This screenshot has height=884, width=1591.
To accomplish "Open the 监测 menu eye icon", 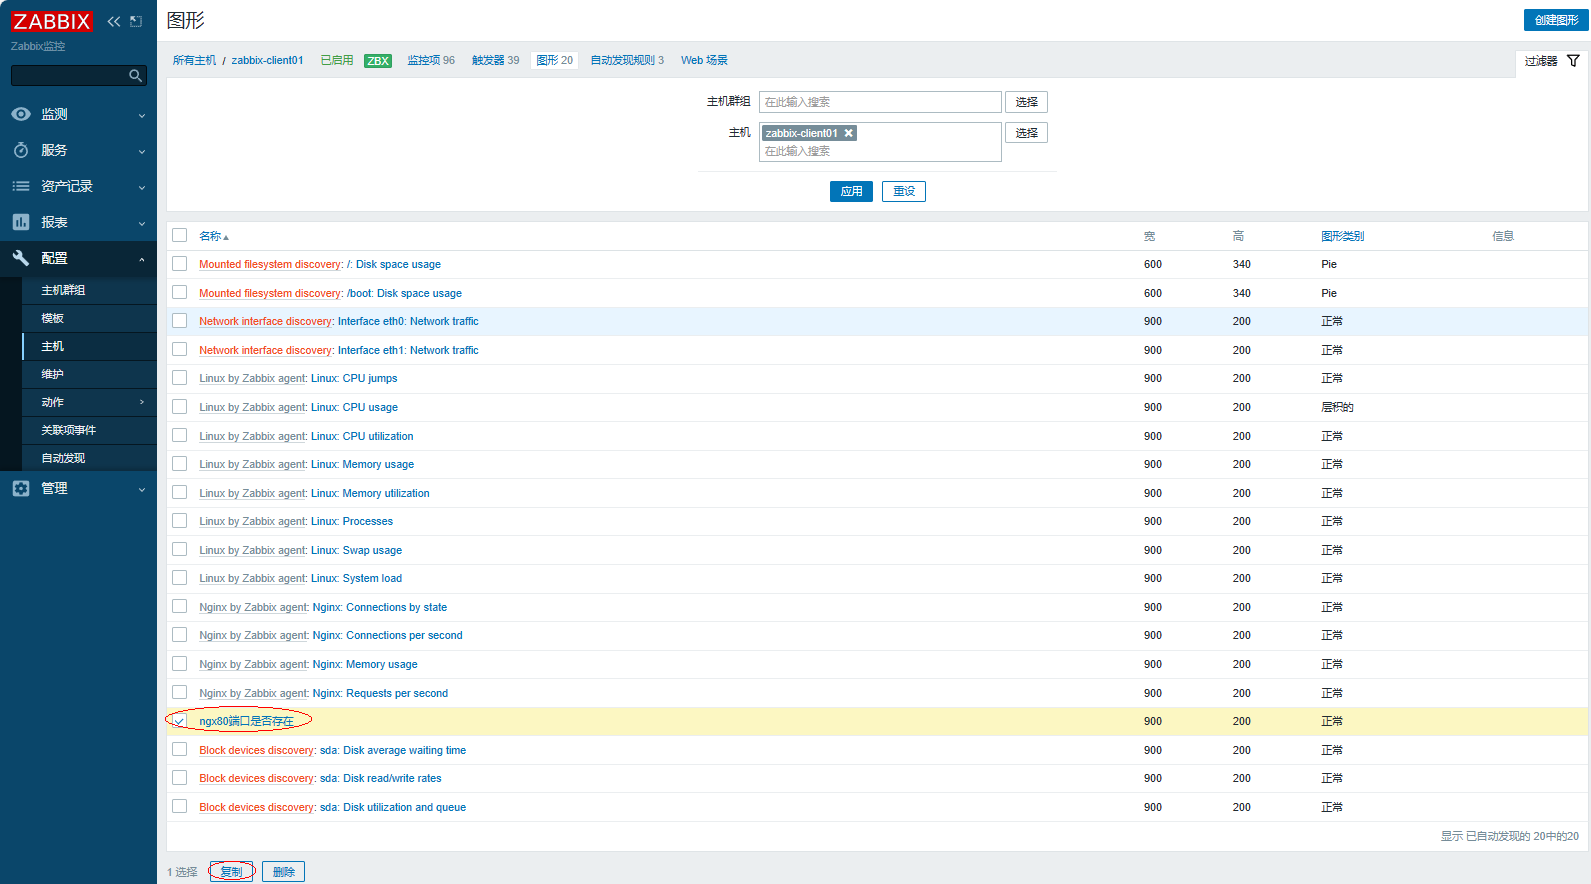I will [21, 114].
